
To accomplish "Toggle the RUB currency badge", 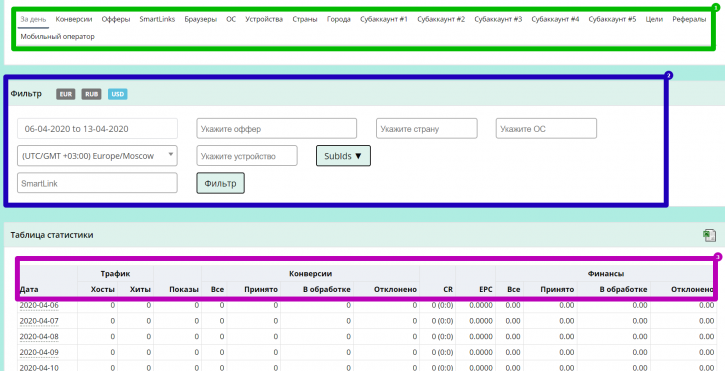I will 92,94.
